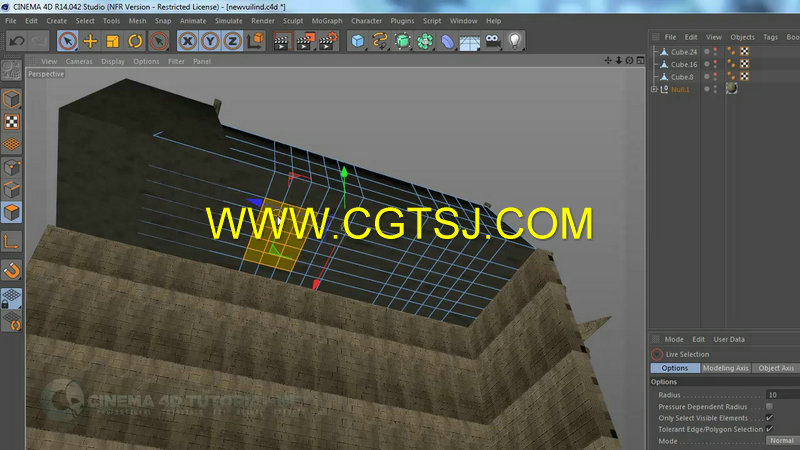Open the Plugins menu

[x=402, y=21]
